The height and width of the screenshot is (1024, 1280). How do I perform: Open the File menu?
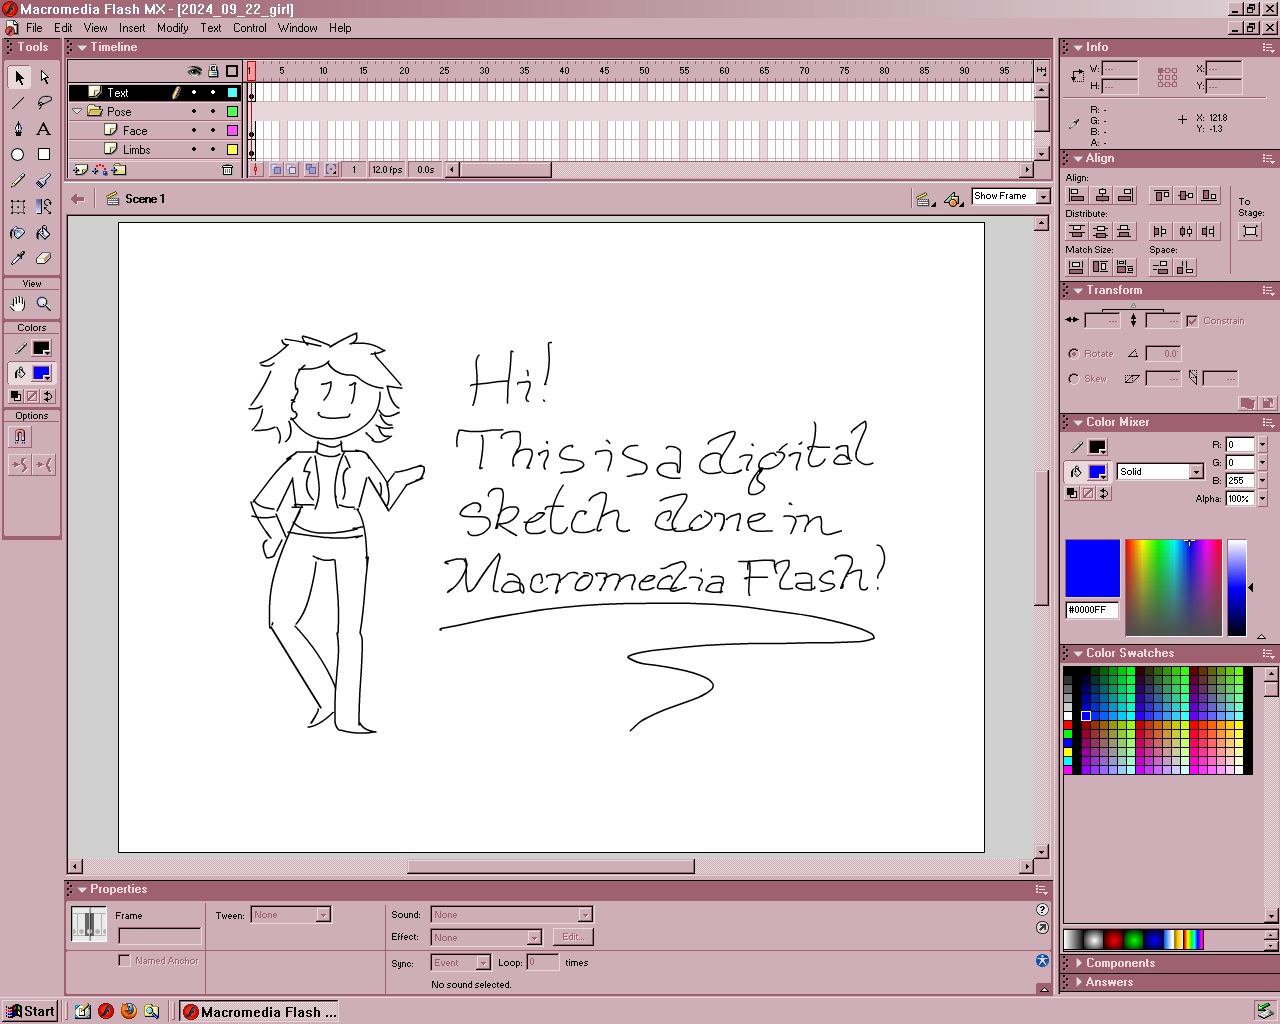[34, 28]
